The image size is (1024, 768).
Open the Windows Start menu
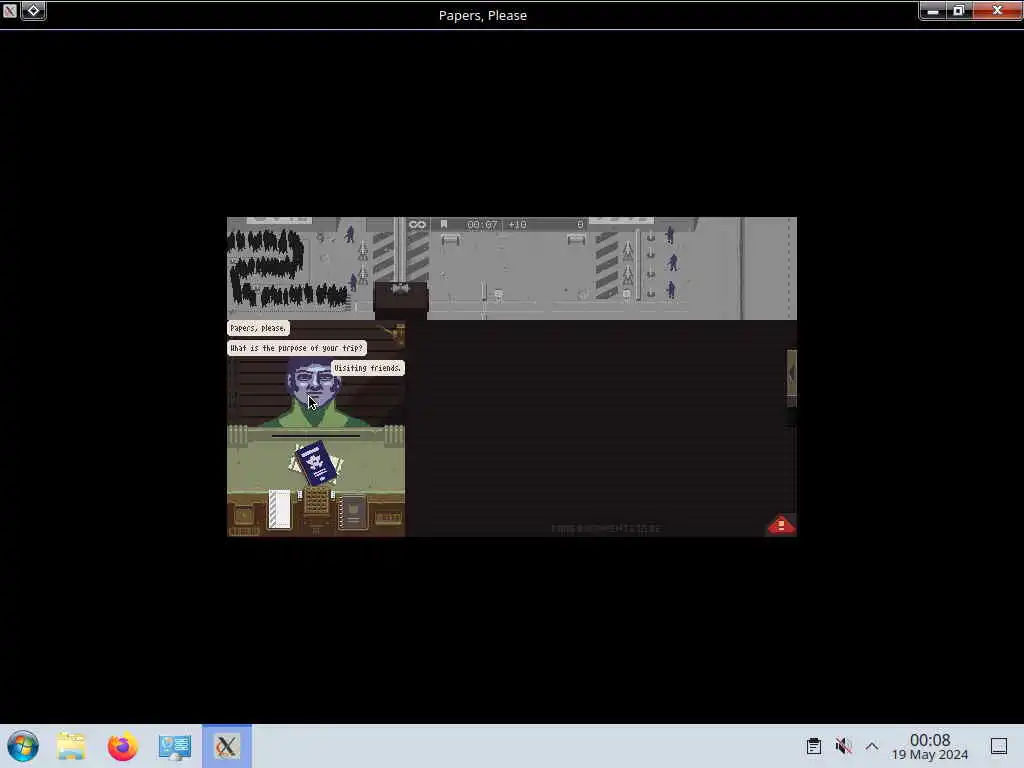click(23, 746)
